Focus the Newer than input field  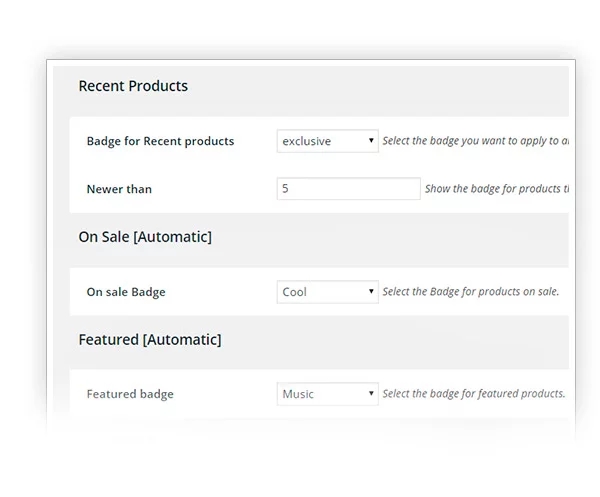349,189
